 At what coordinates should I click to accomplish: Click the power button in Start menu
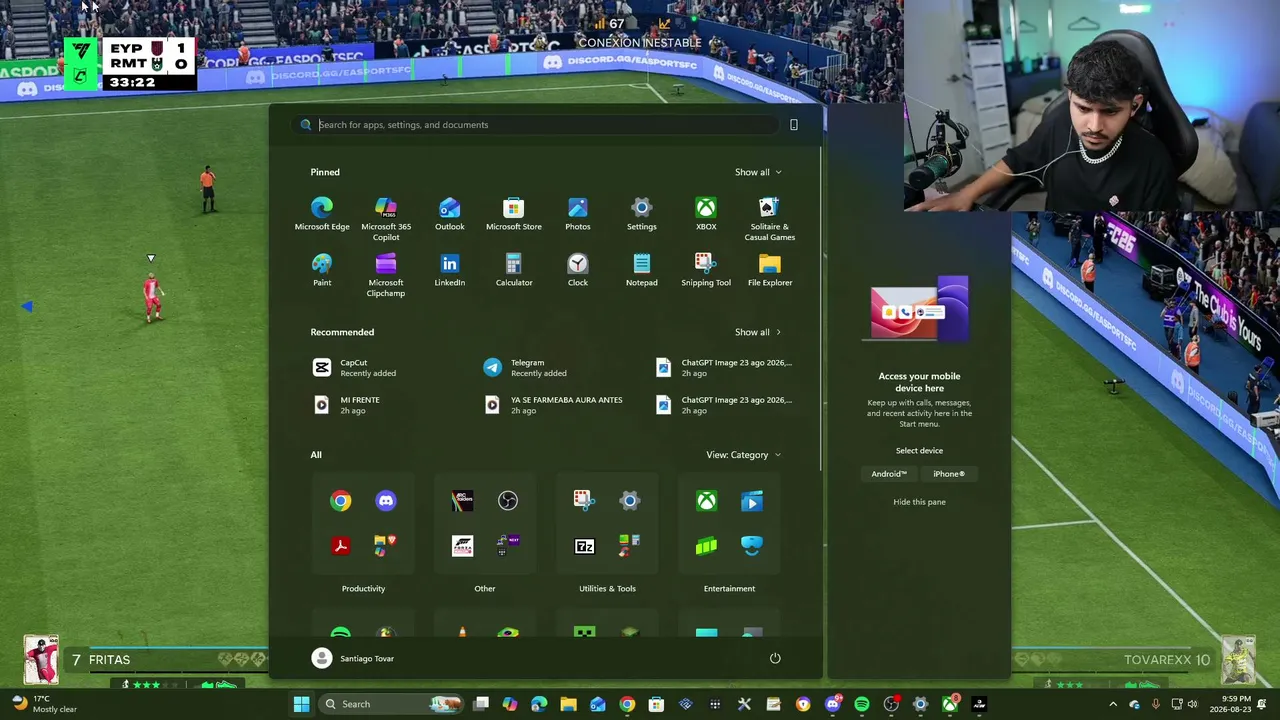pyautogui.click(x=775, y=658)
